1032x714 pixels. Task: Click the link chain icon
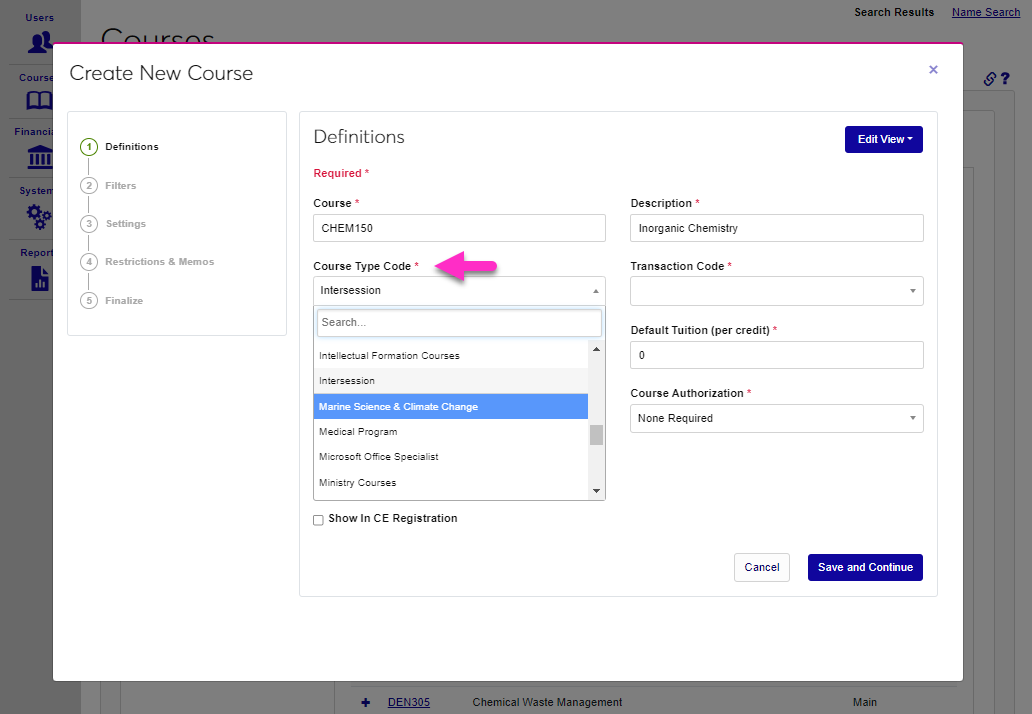pyautogui.click(x=989, y=79)
